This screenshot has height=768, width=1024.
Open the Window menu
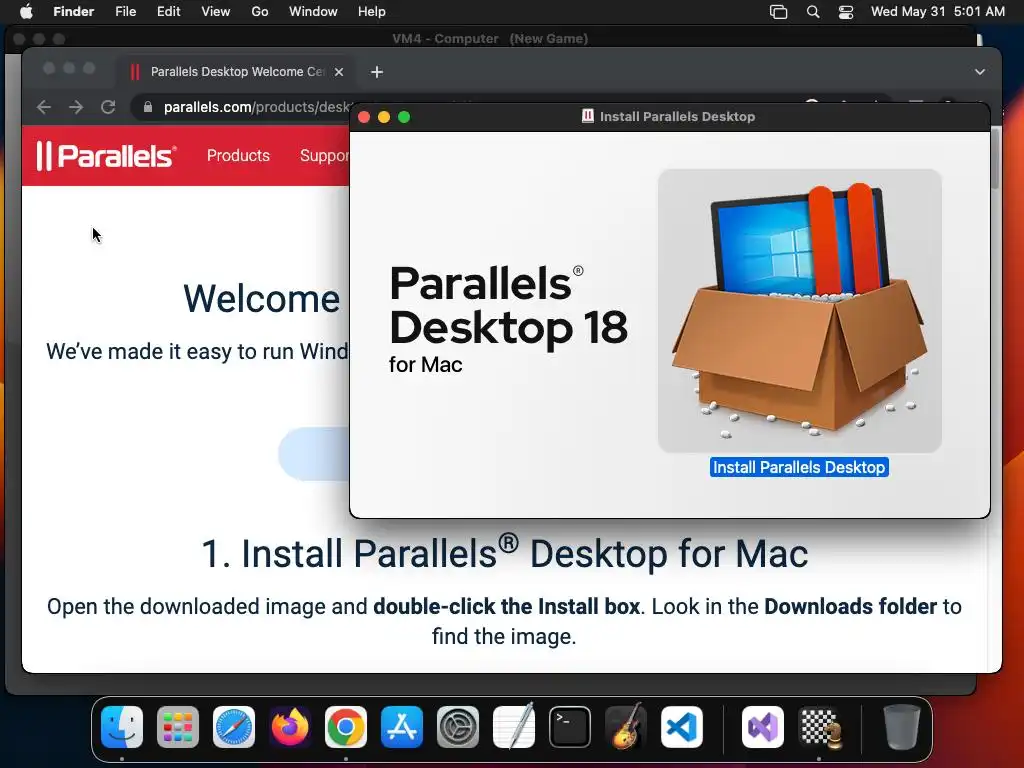click(x=313, y=12)
